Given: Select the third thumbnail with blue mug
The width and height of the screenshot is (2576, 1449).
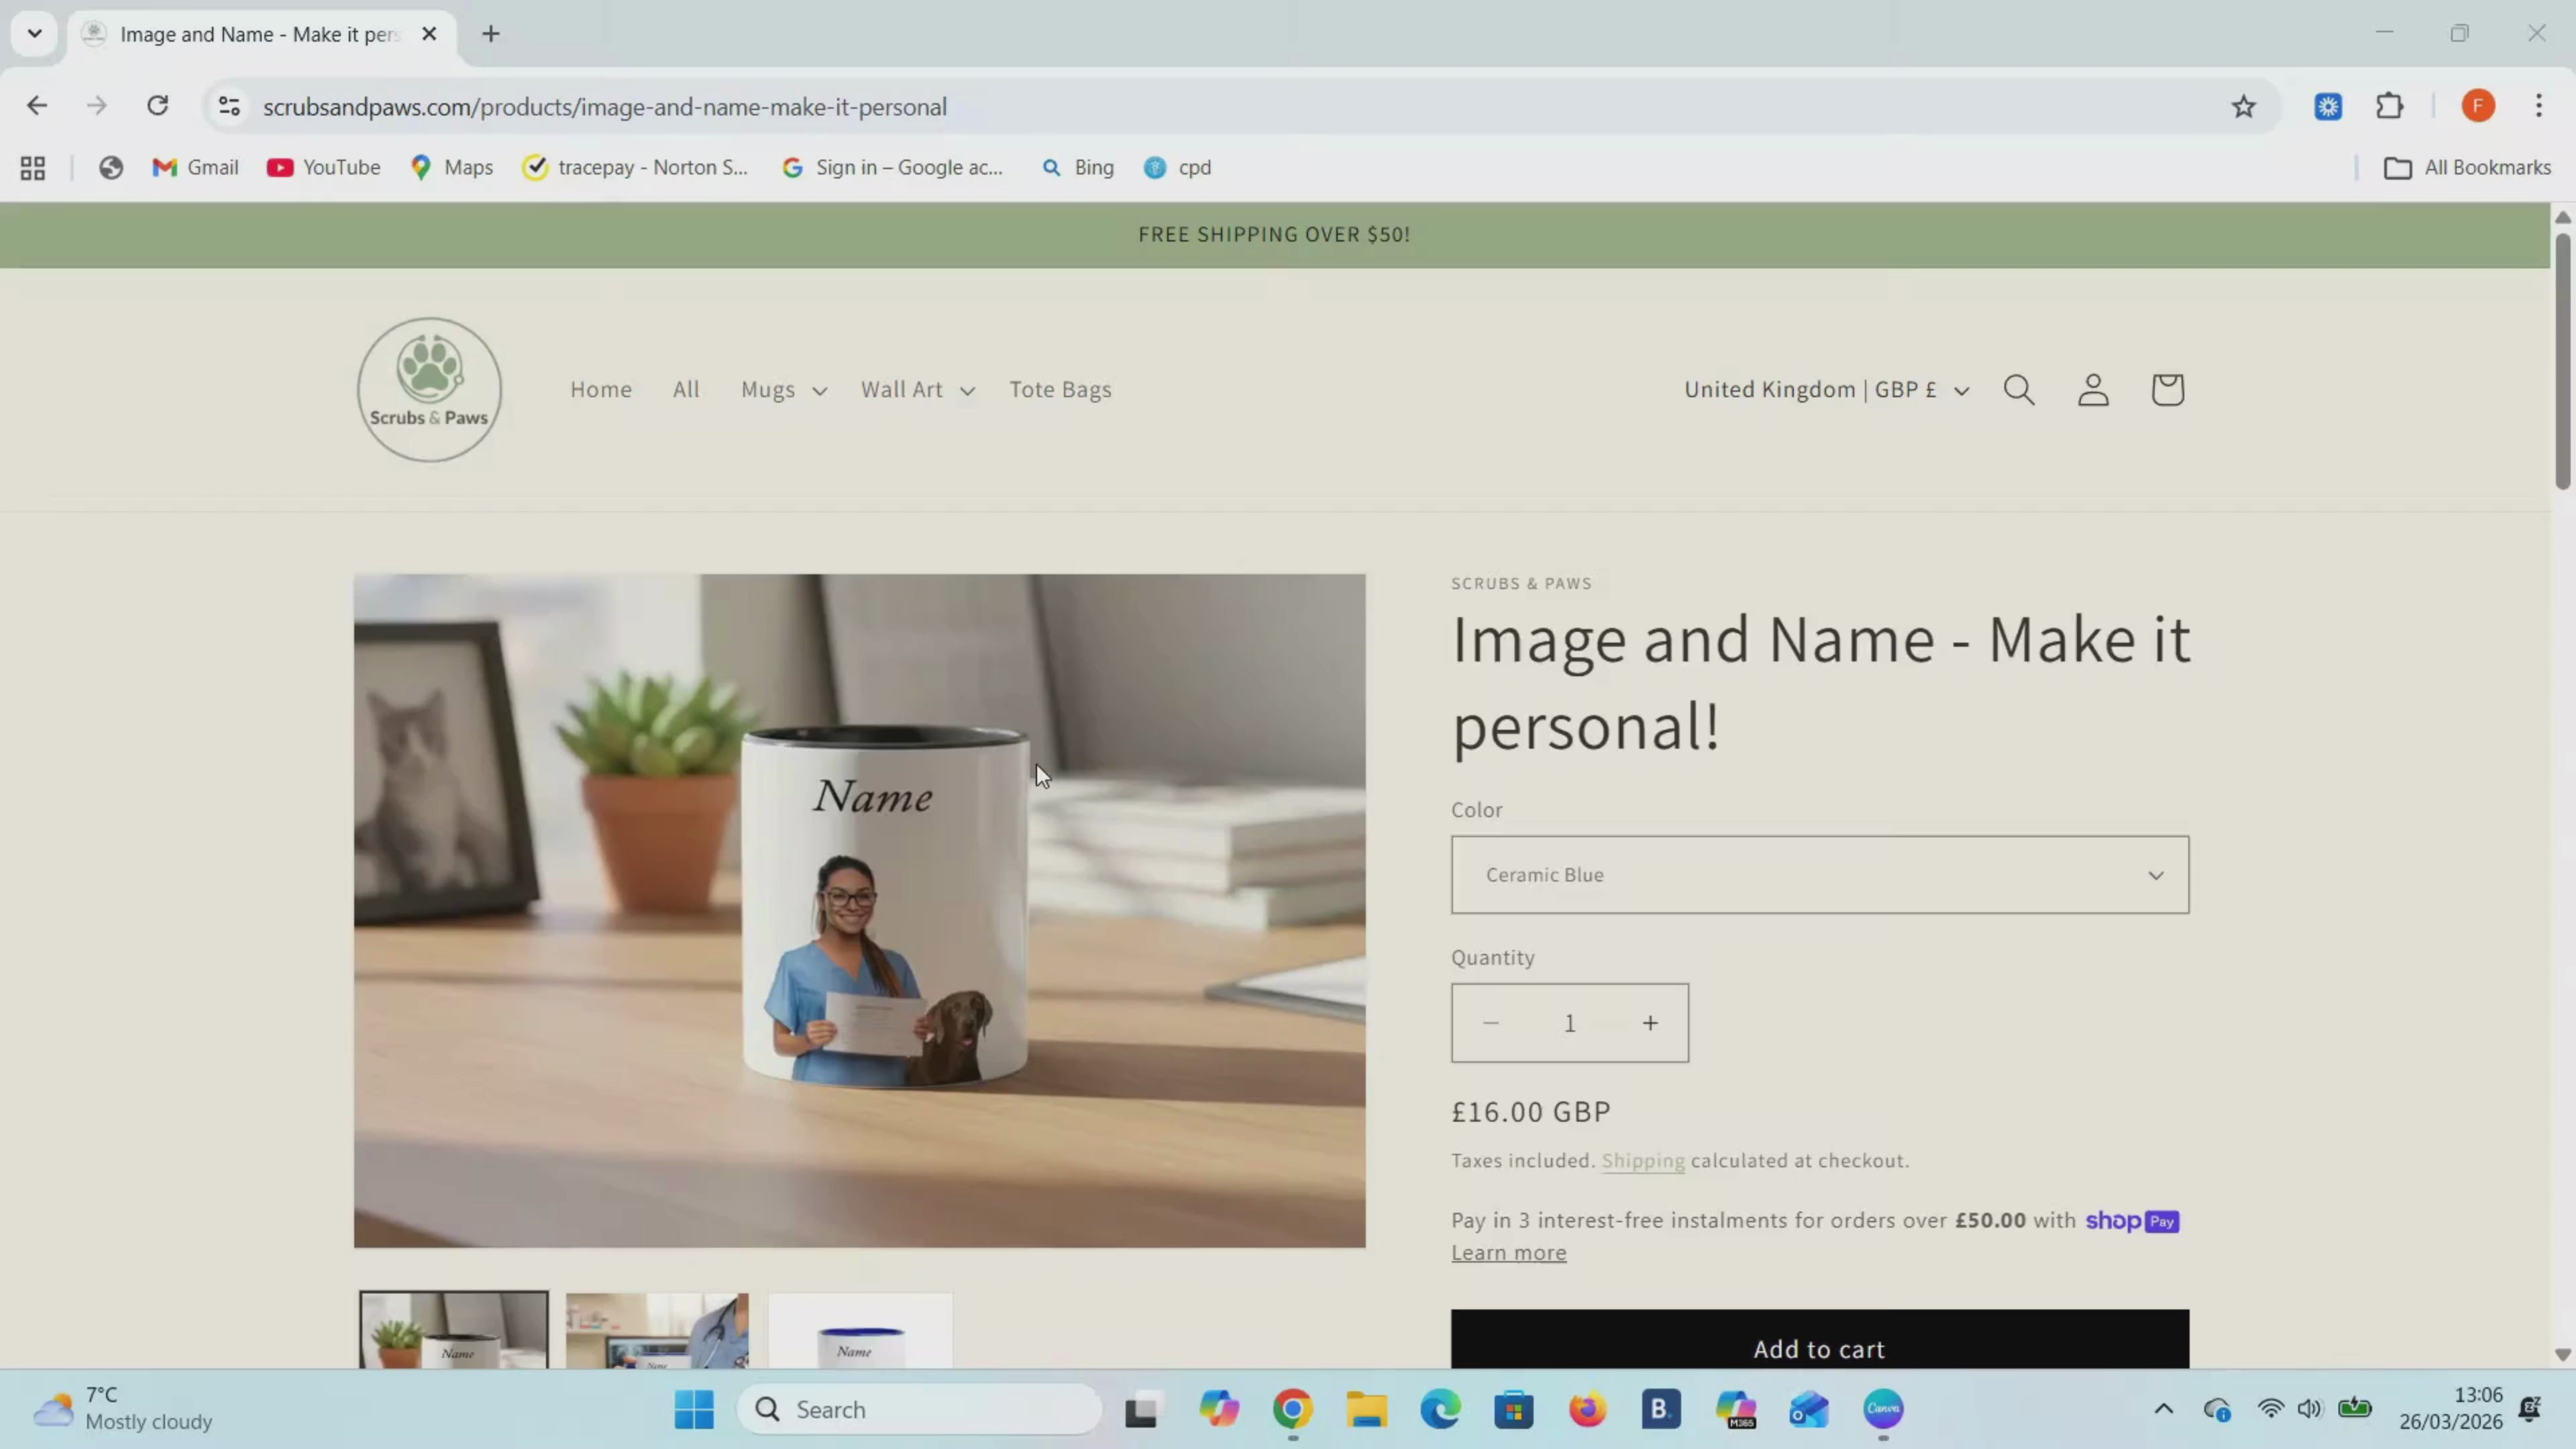Looking at the screenshot, I should pyautogui.click(x=860, y=1331).
